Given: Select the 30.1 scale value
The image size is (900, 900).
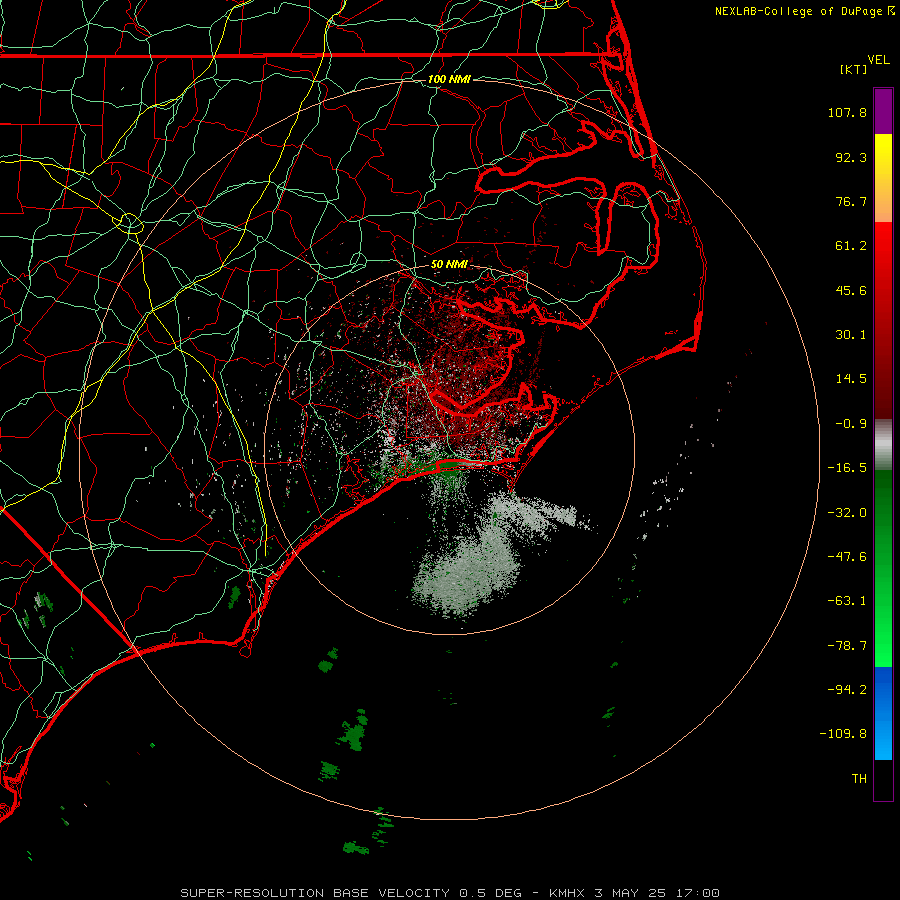Looking at the screenshot, I should tap(851, 335).
